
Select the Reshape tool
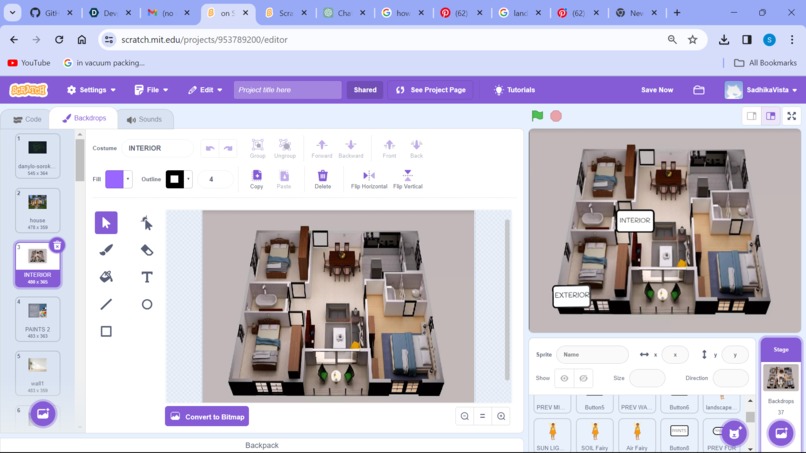[x=146, y=223]
